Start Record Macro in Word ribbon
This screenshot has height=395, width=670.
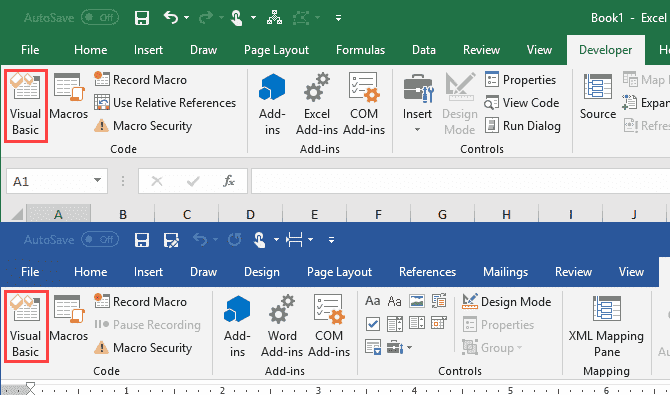point(140,302)
